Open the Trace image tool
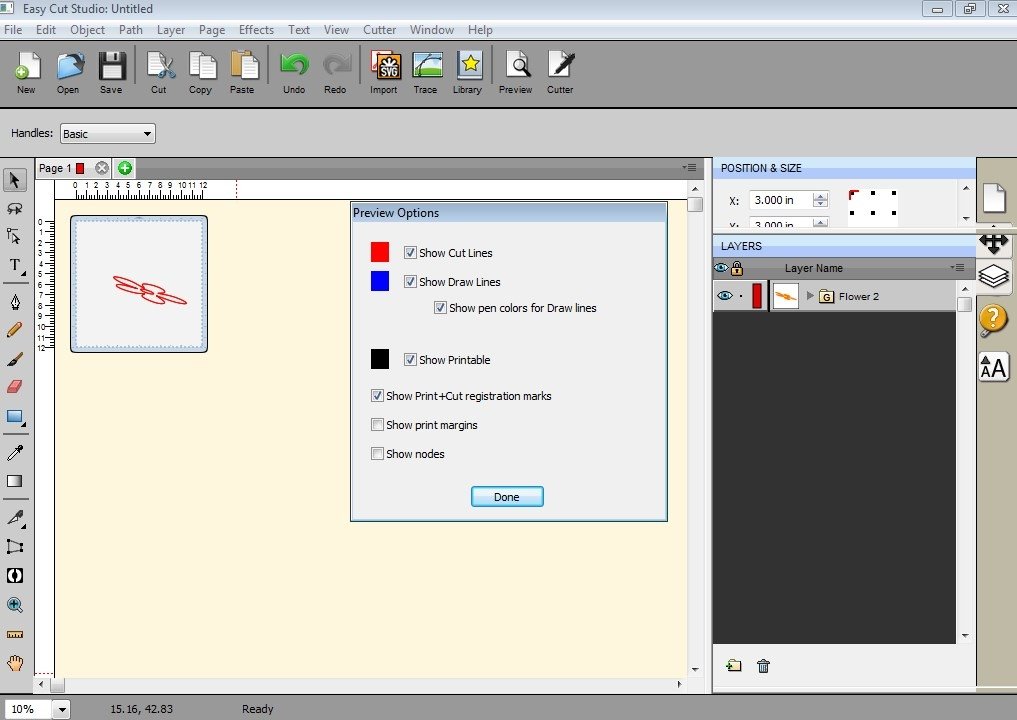The image size is (1017, 720). (x=426, y=67)
